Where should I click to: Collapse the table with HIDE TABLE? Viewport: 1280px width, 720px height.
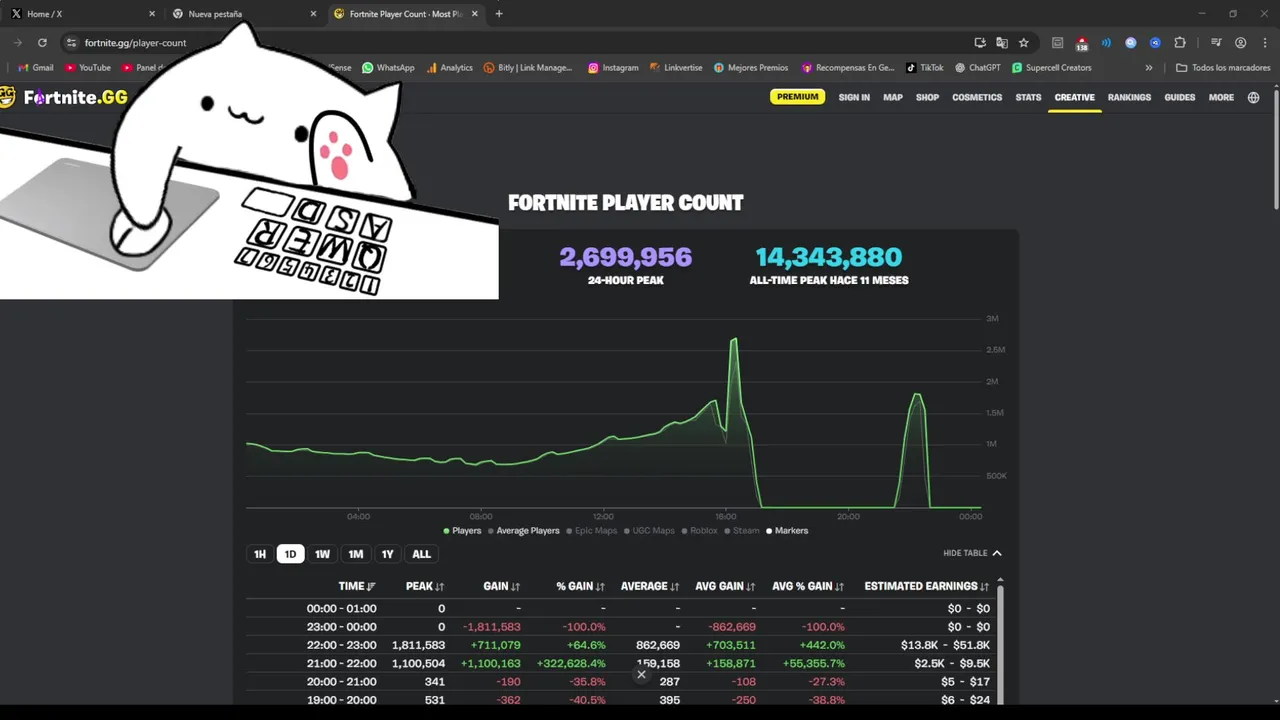click(972, 553)
